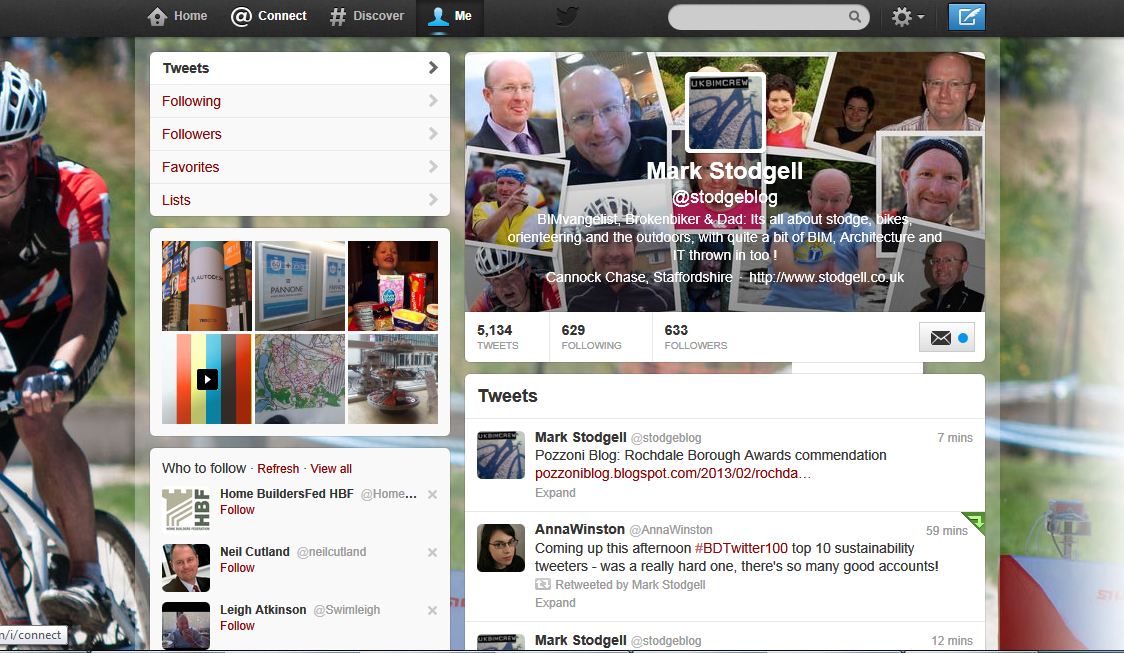Switch to the Discover tab

pyautogui.click(x=367, y=16)
